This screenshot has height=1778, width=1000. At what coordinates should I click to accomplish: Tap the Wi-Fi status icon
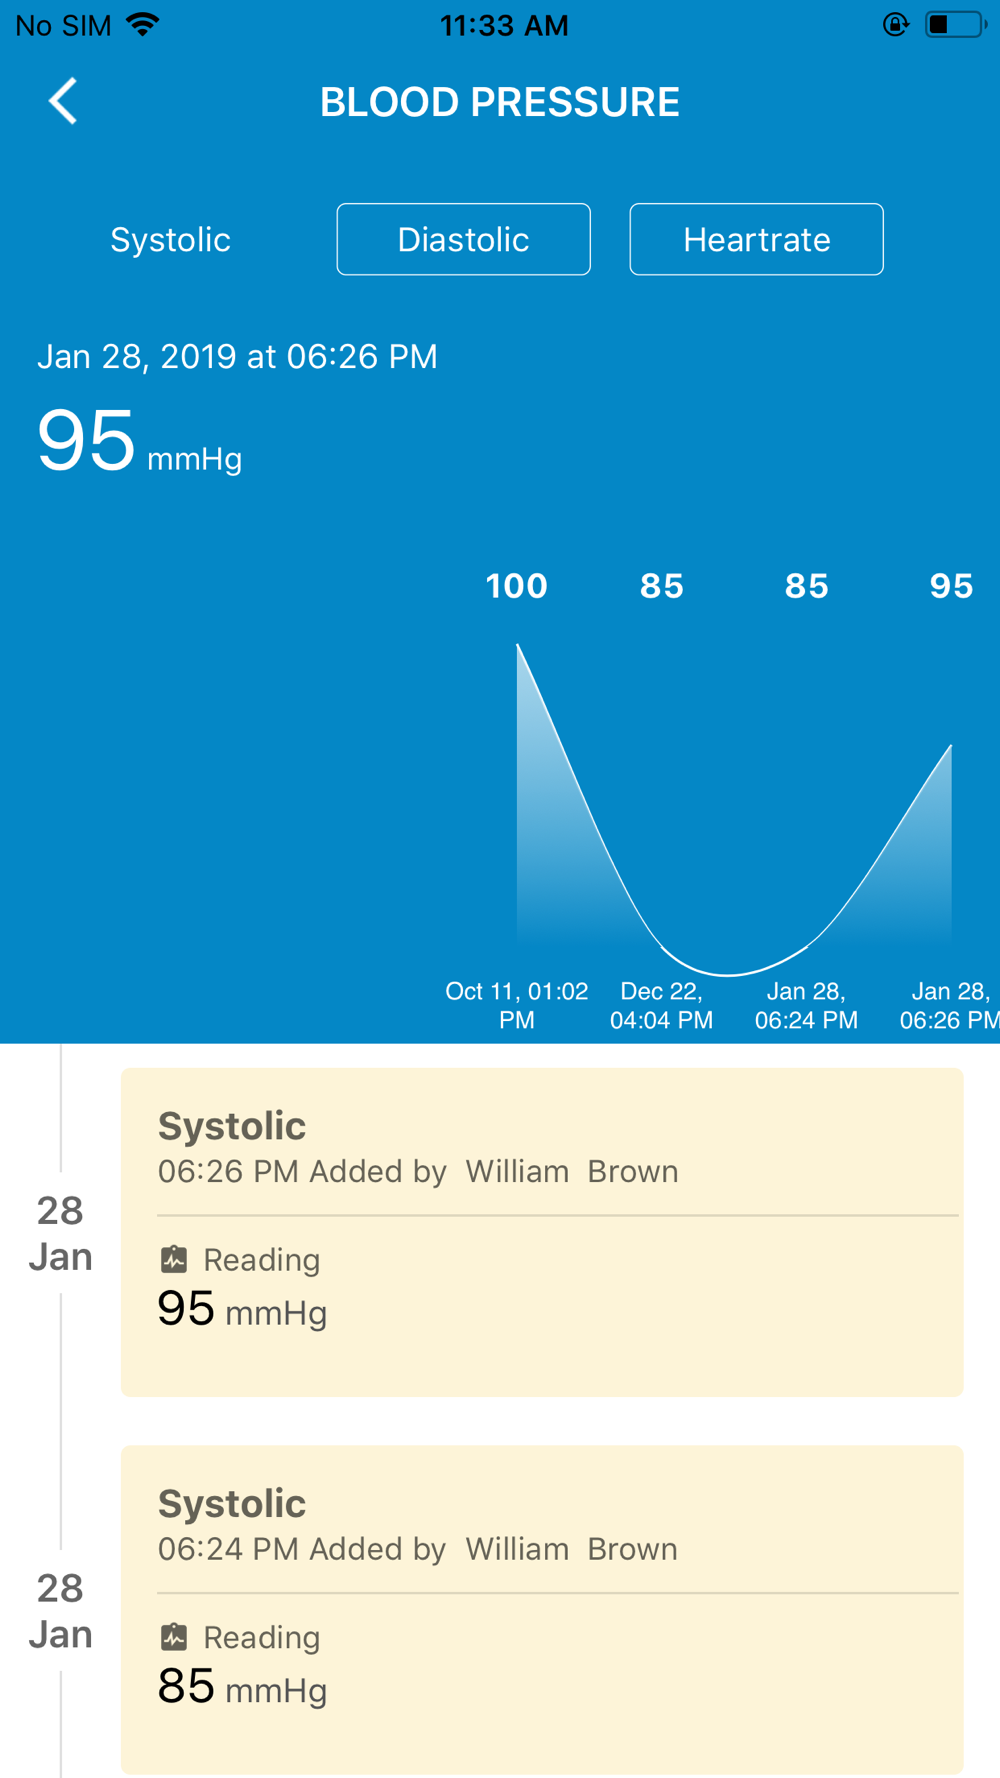tap(143, 25)
